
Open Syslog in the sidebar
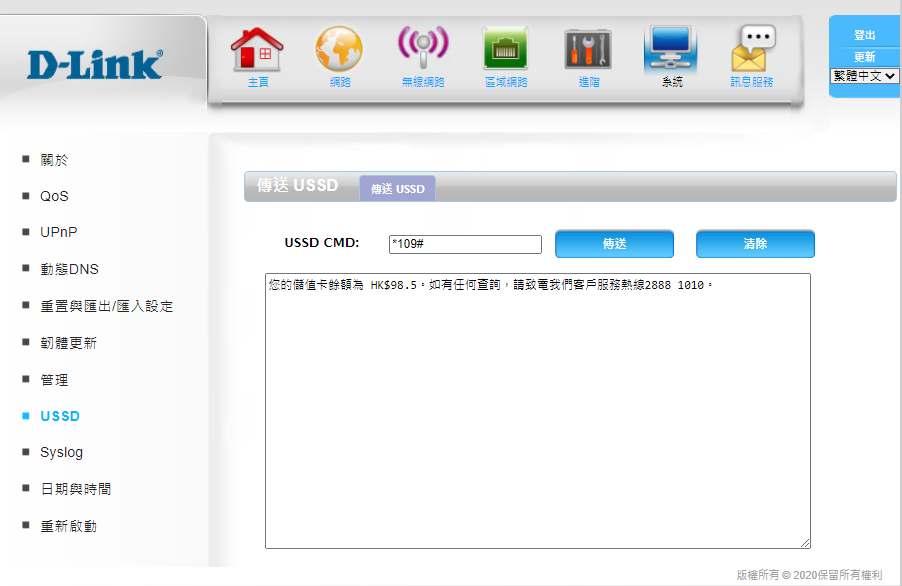[62, 453]
